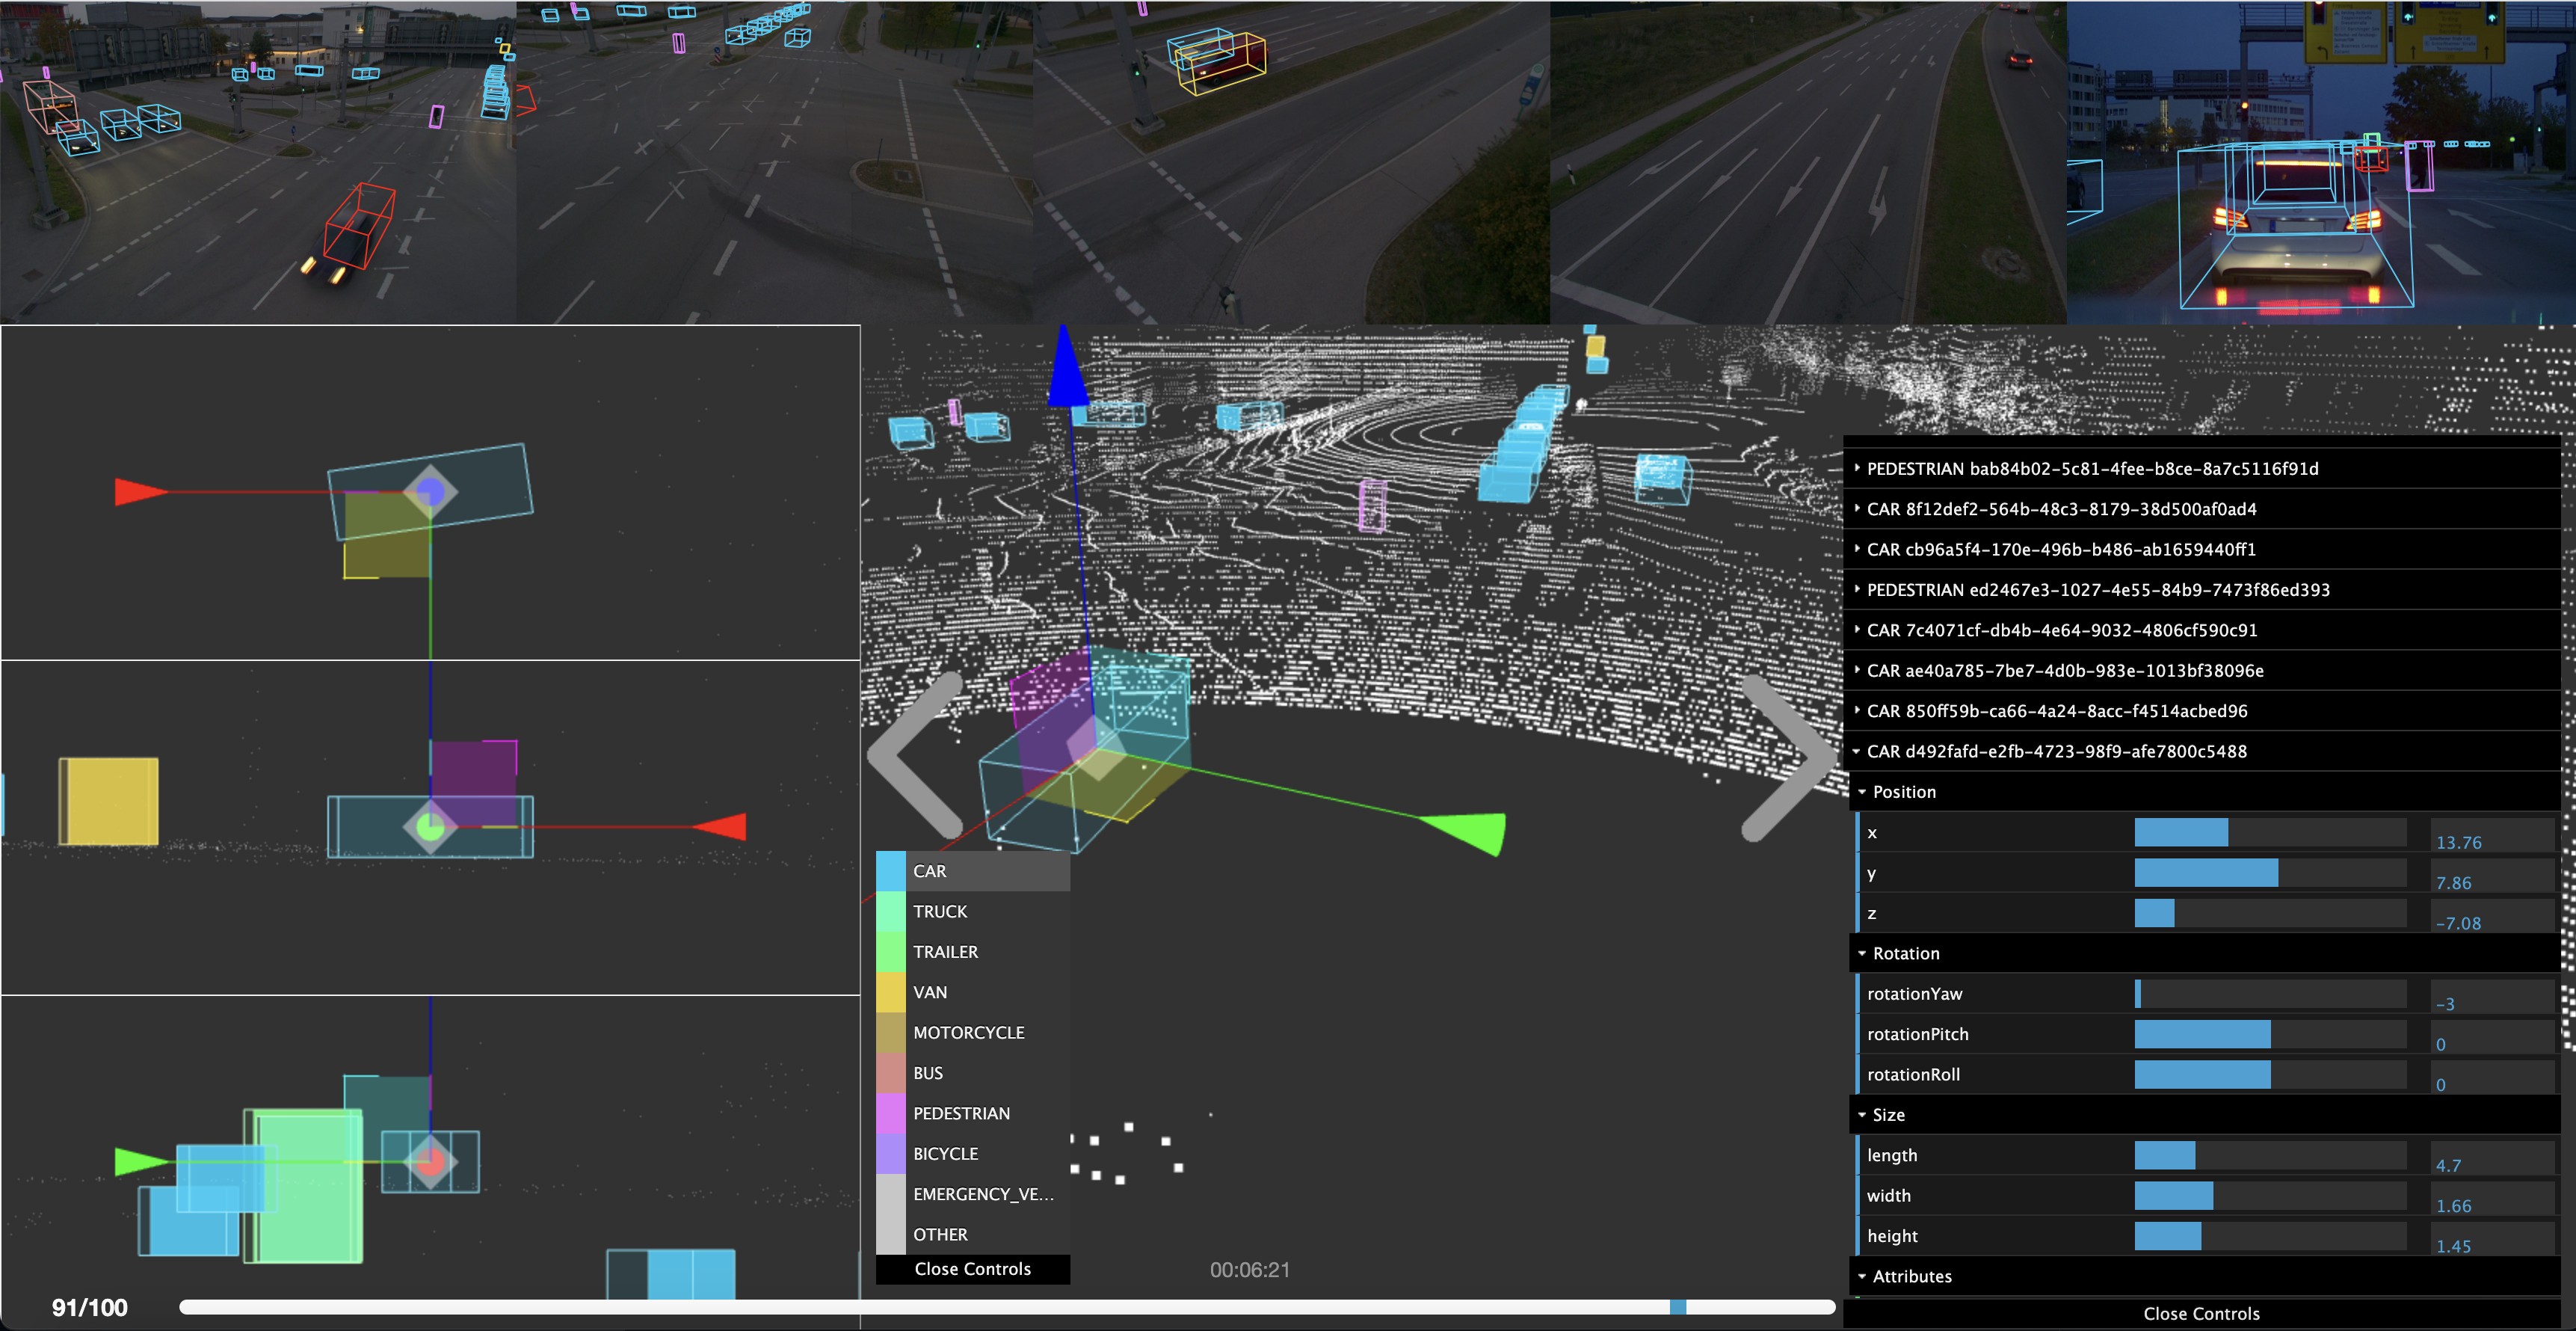Select the CAR class label
The image size is (2576, 1331).
click(x=929, y=871)
